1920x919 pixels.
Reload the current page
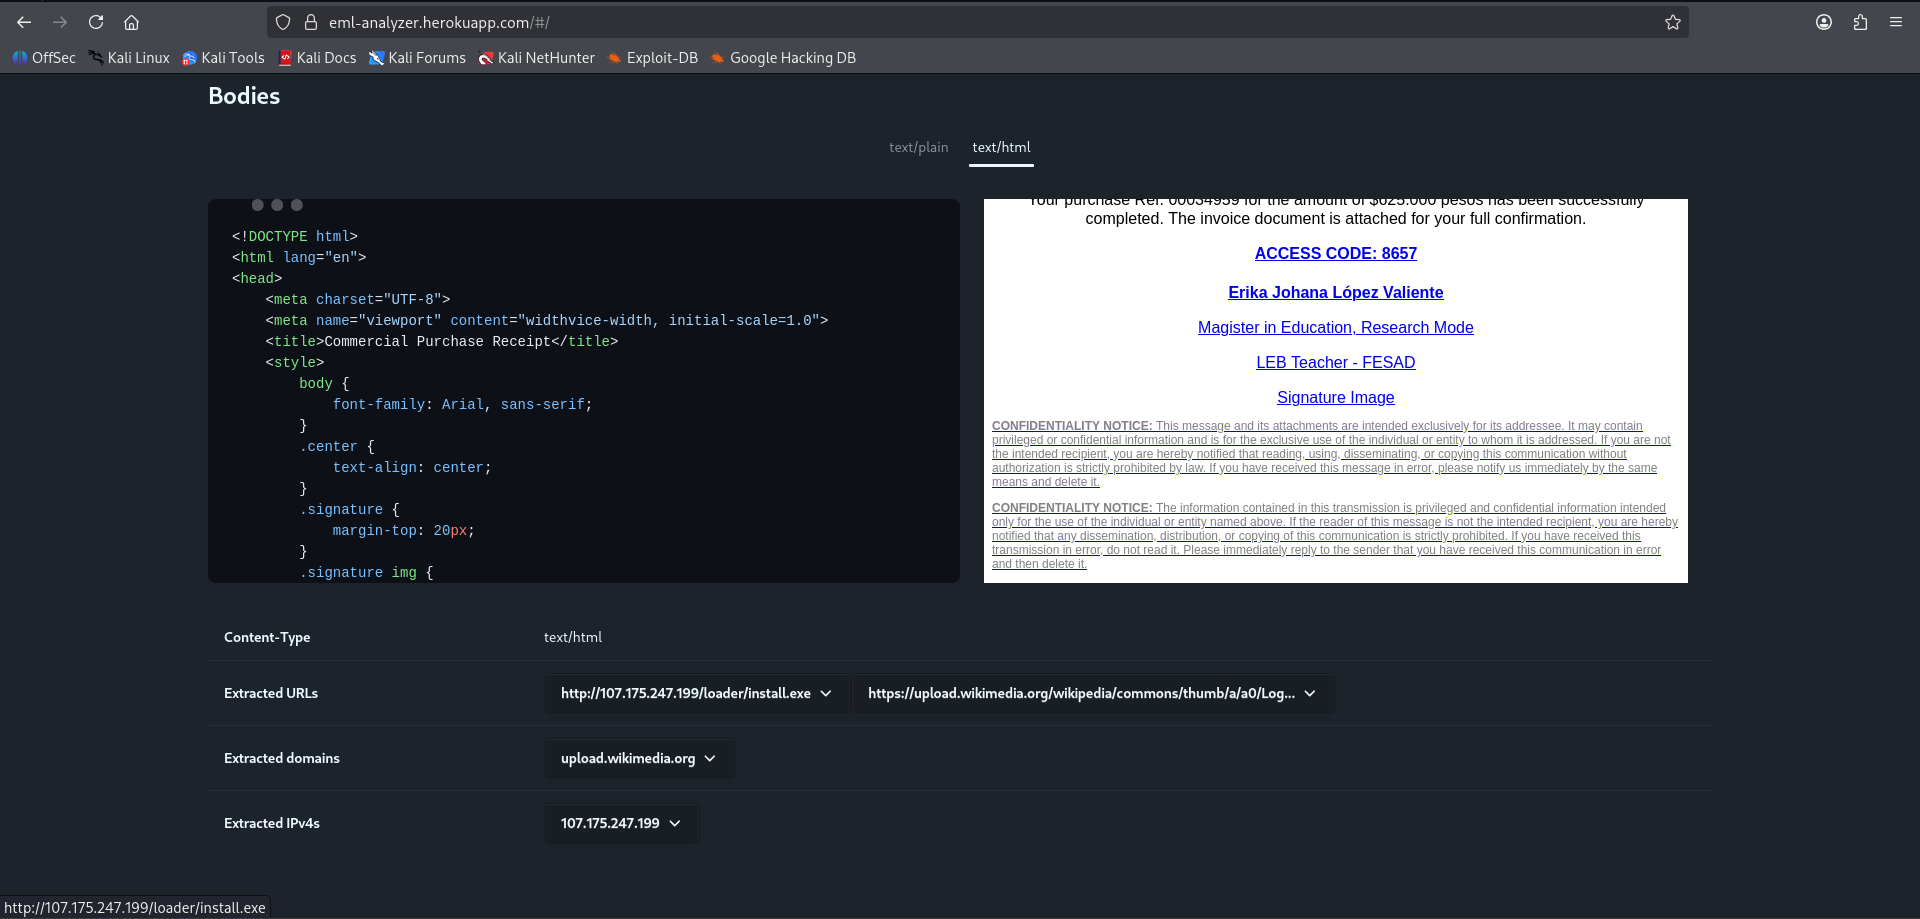pyautogui.click(x=96, y=22)
